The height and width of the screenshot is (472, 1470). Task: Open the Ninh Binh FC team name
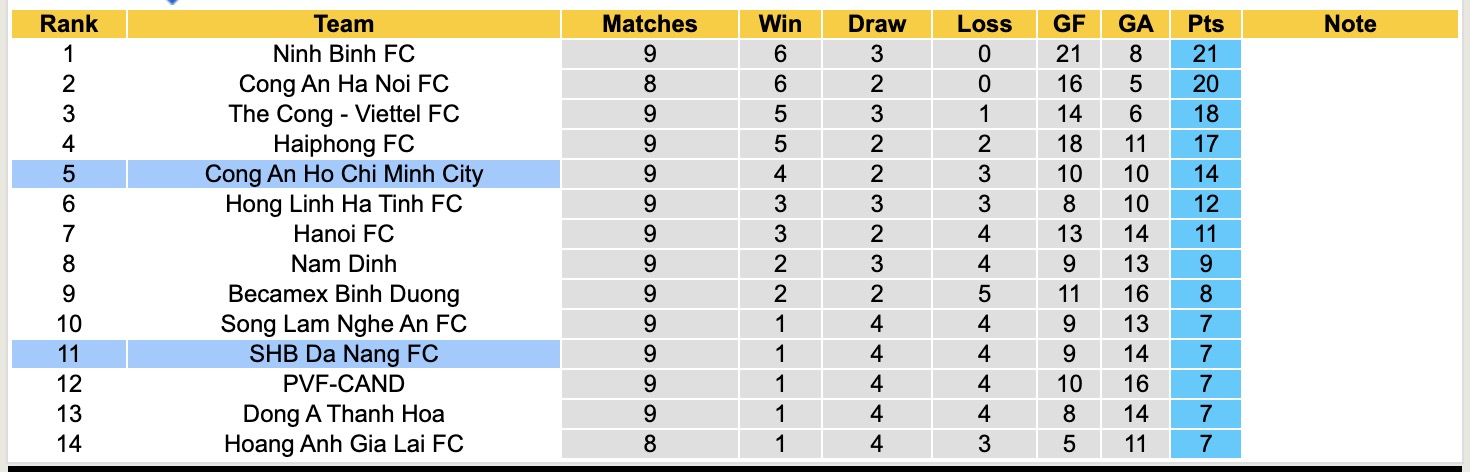click(343, 54)
